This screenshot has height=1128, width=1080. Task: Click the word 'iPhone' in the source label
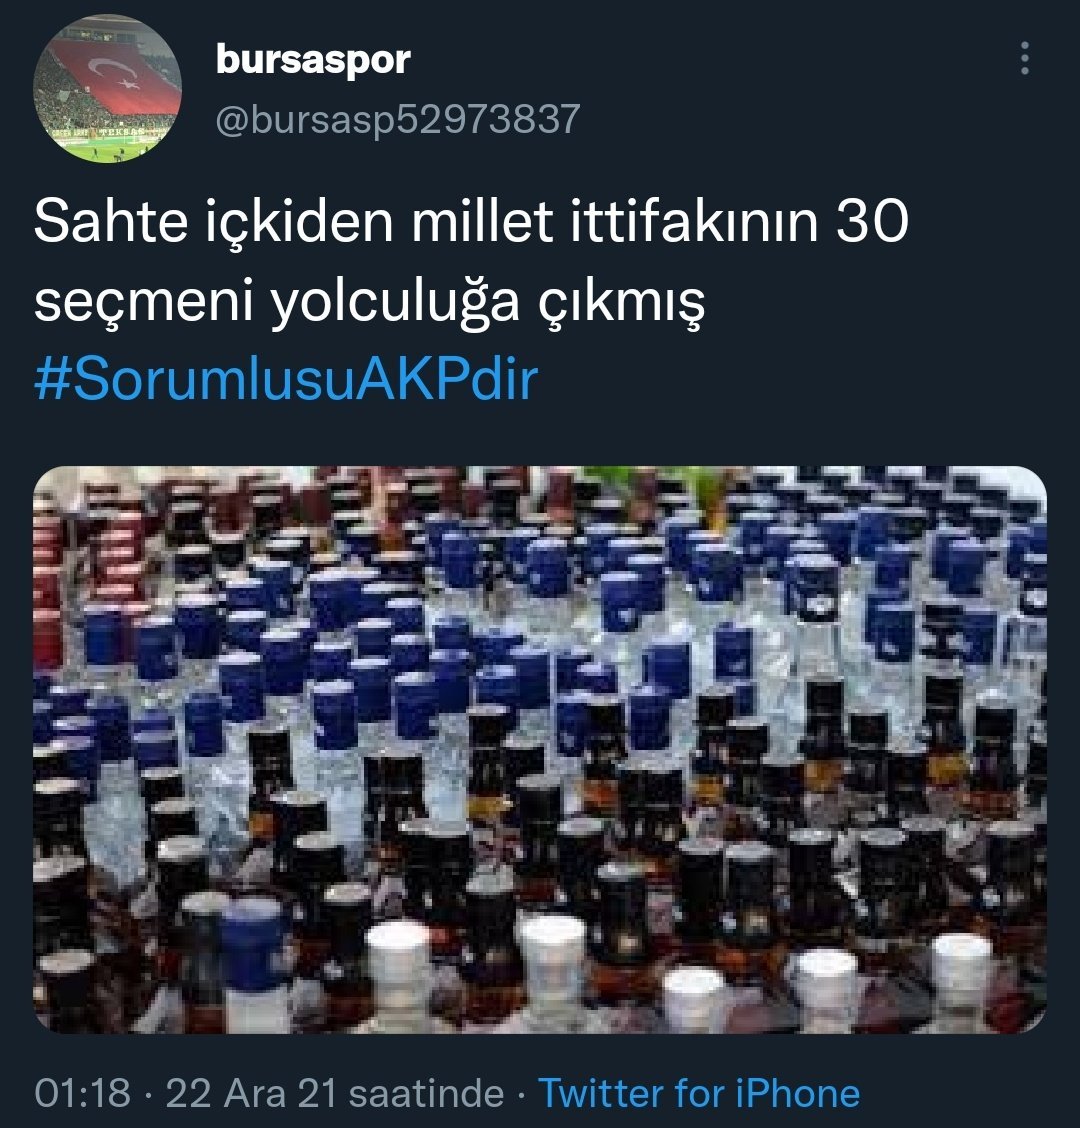pos(798,1093)
